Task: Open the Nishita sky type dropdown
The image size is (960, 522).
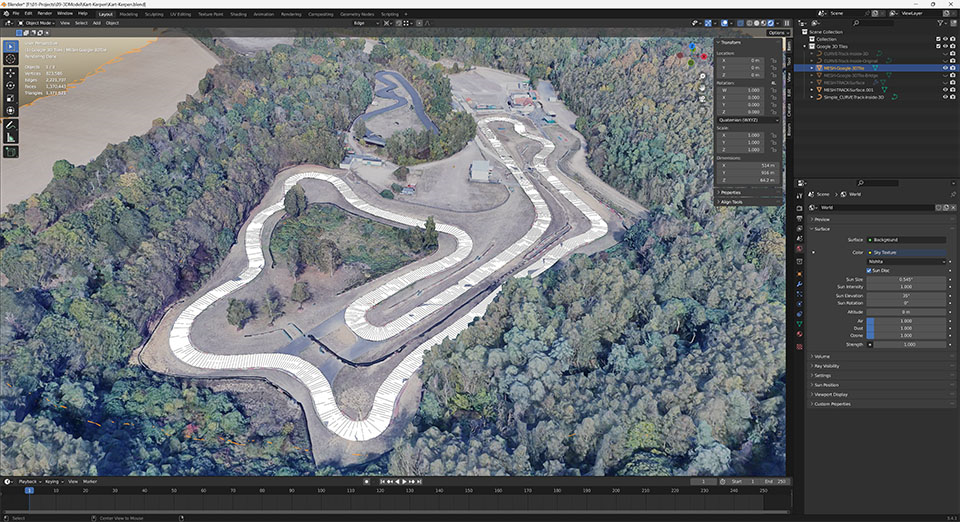Action: [x=907, y=261]
